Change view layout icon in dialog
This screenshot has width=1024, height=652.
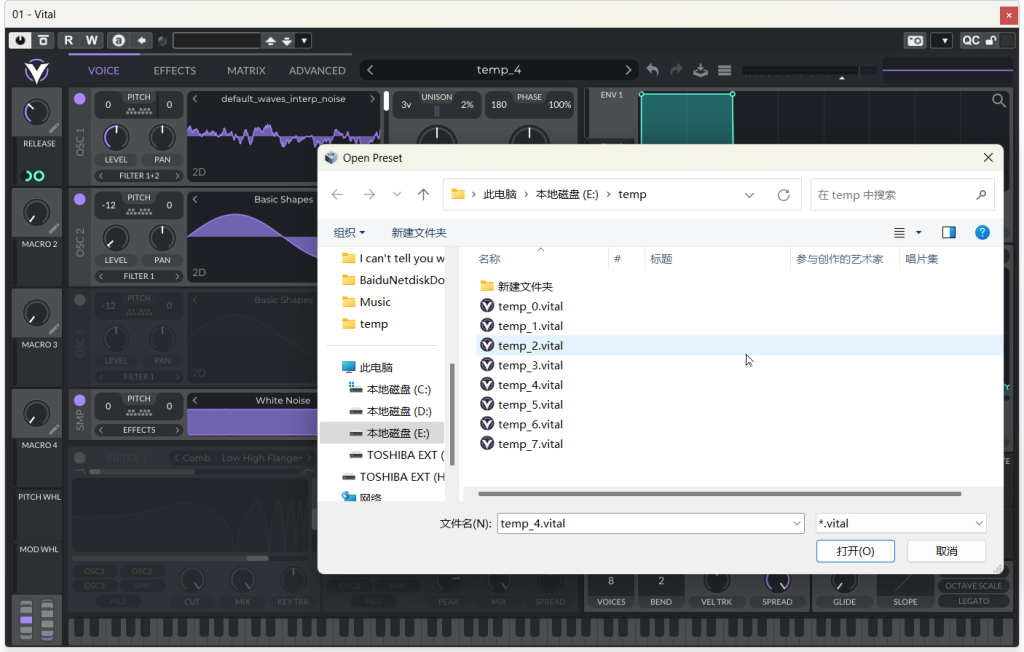click(x=899, y=233)
